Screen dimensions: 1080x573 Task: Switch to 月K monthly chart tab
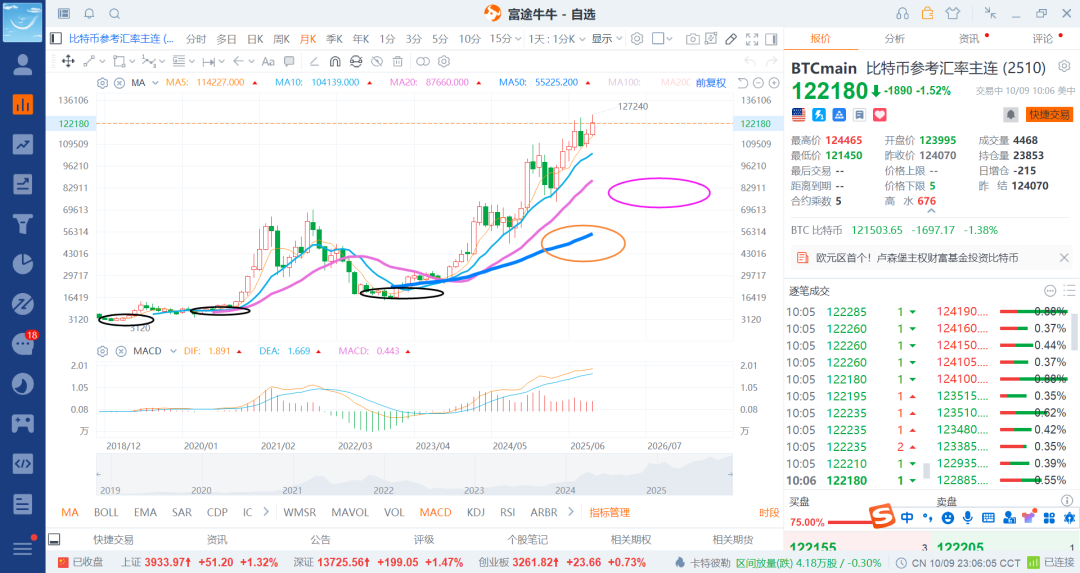pos(308,39)
